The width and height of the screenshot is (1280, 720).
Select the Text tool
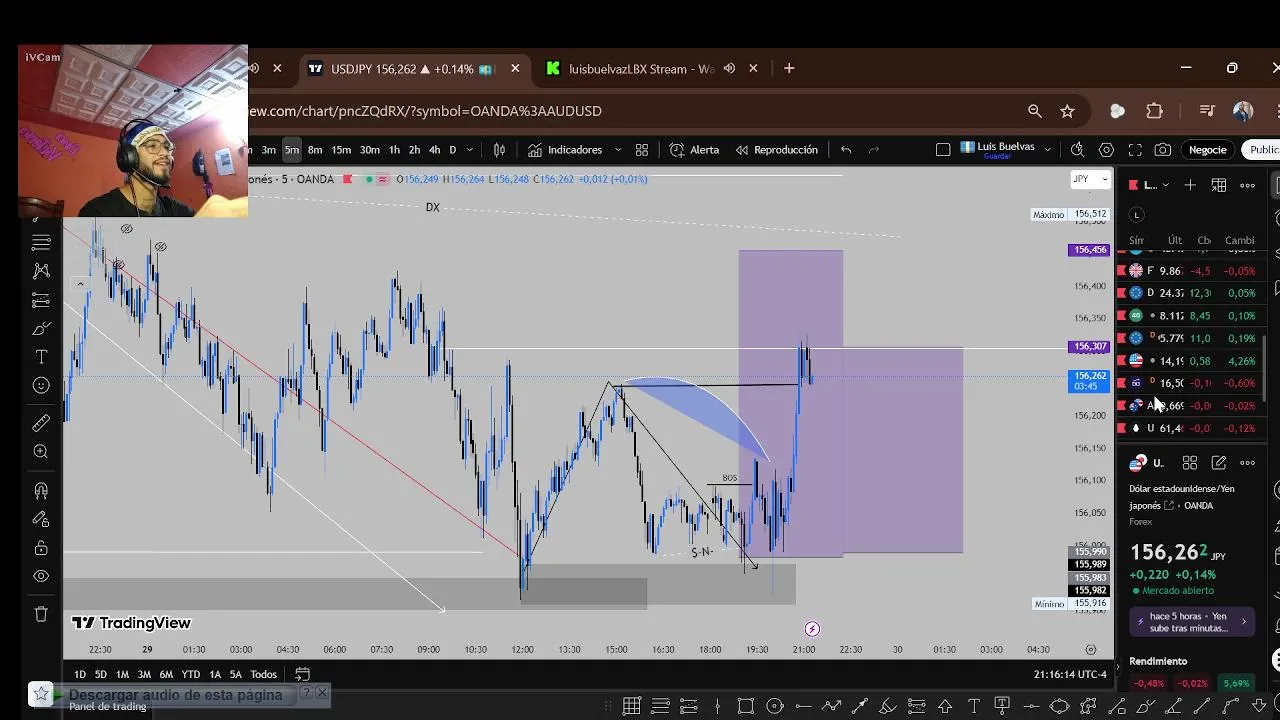click(41, 357)
